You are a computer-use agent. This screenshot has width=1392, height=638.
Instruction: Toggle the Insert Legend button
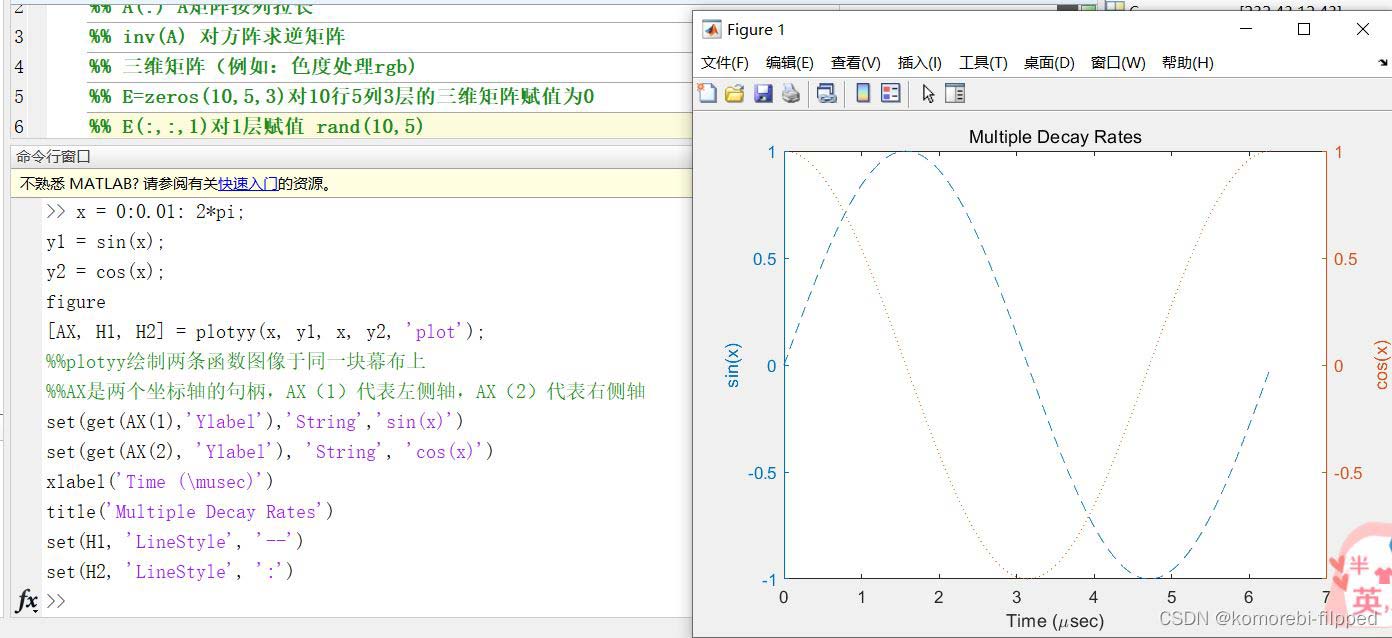click(x=890, y=94)
